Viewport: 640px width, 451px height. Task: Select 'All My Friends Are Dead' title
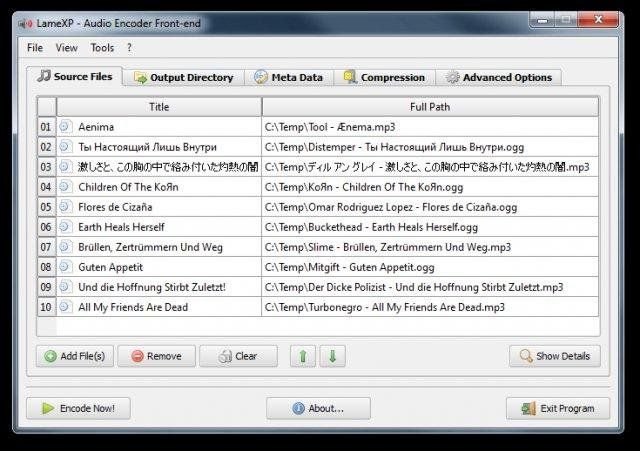tap(159, 307)
